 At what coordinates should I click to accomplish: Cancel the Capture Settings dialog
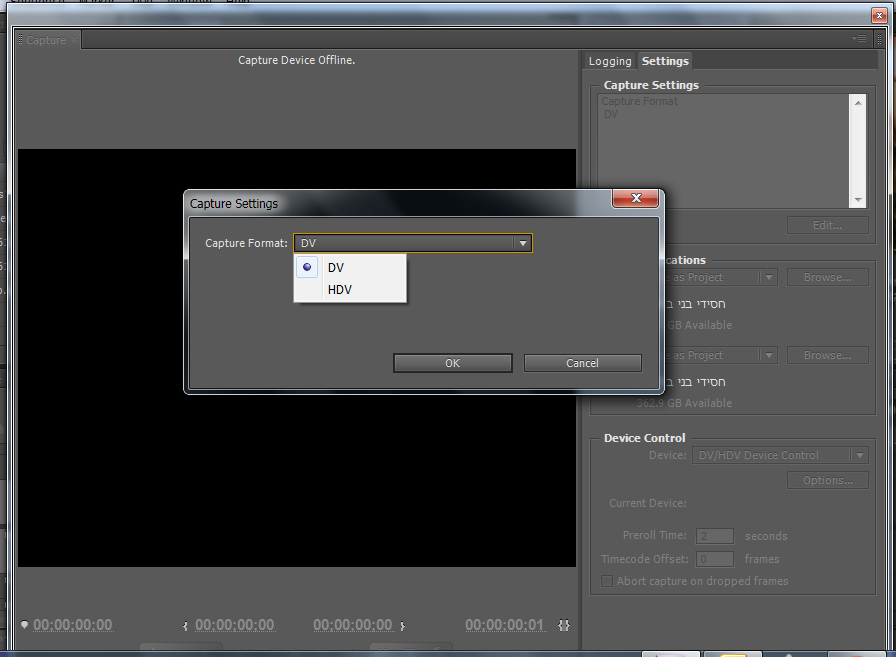click(x=582, y=363)
